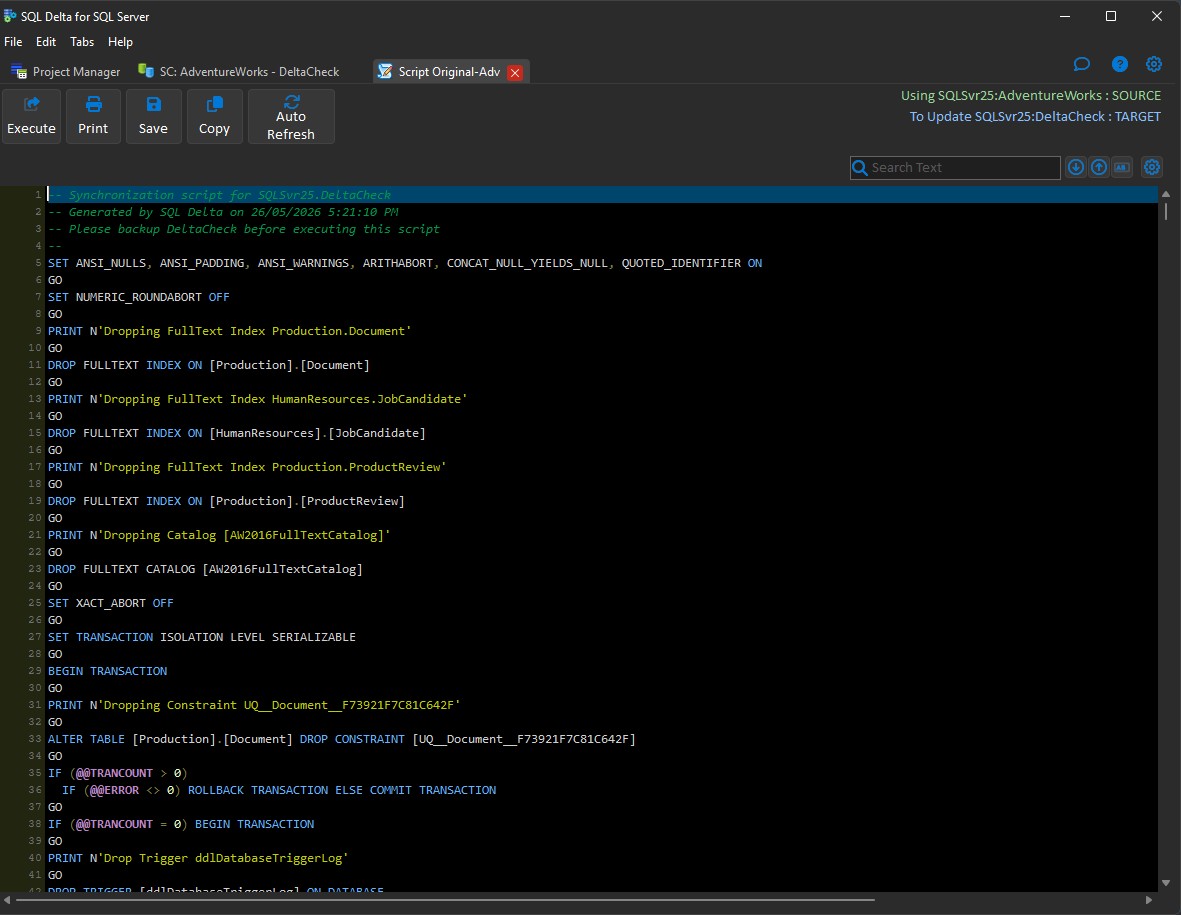Screen dimensions: 1181x915
Task: Click the magnifier icon in search box
Action: click(859, 167)
